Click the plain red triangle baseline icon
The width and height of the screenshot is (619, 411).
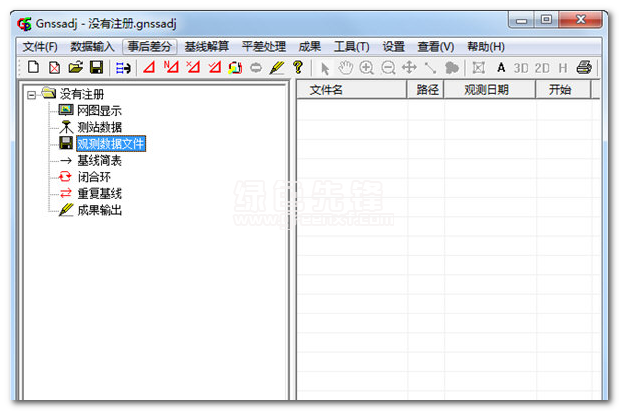coord(149,68)
